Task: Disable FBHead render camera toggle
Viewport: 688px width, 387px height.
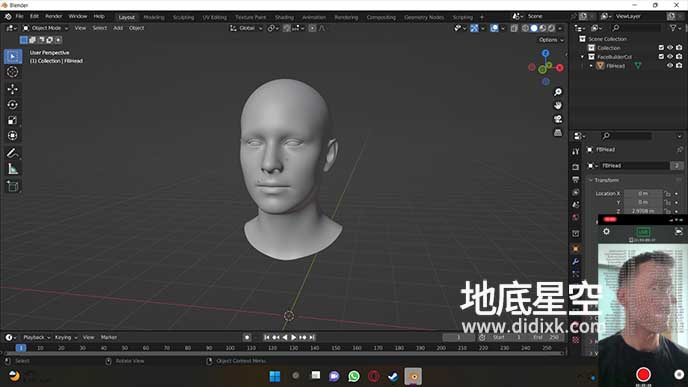Action: click(679, 66)
